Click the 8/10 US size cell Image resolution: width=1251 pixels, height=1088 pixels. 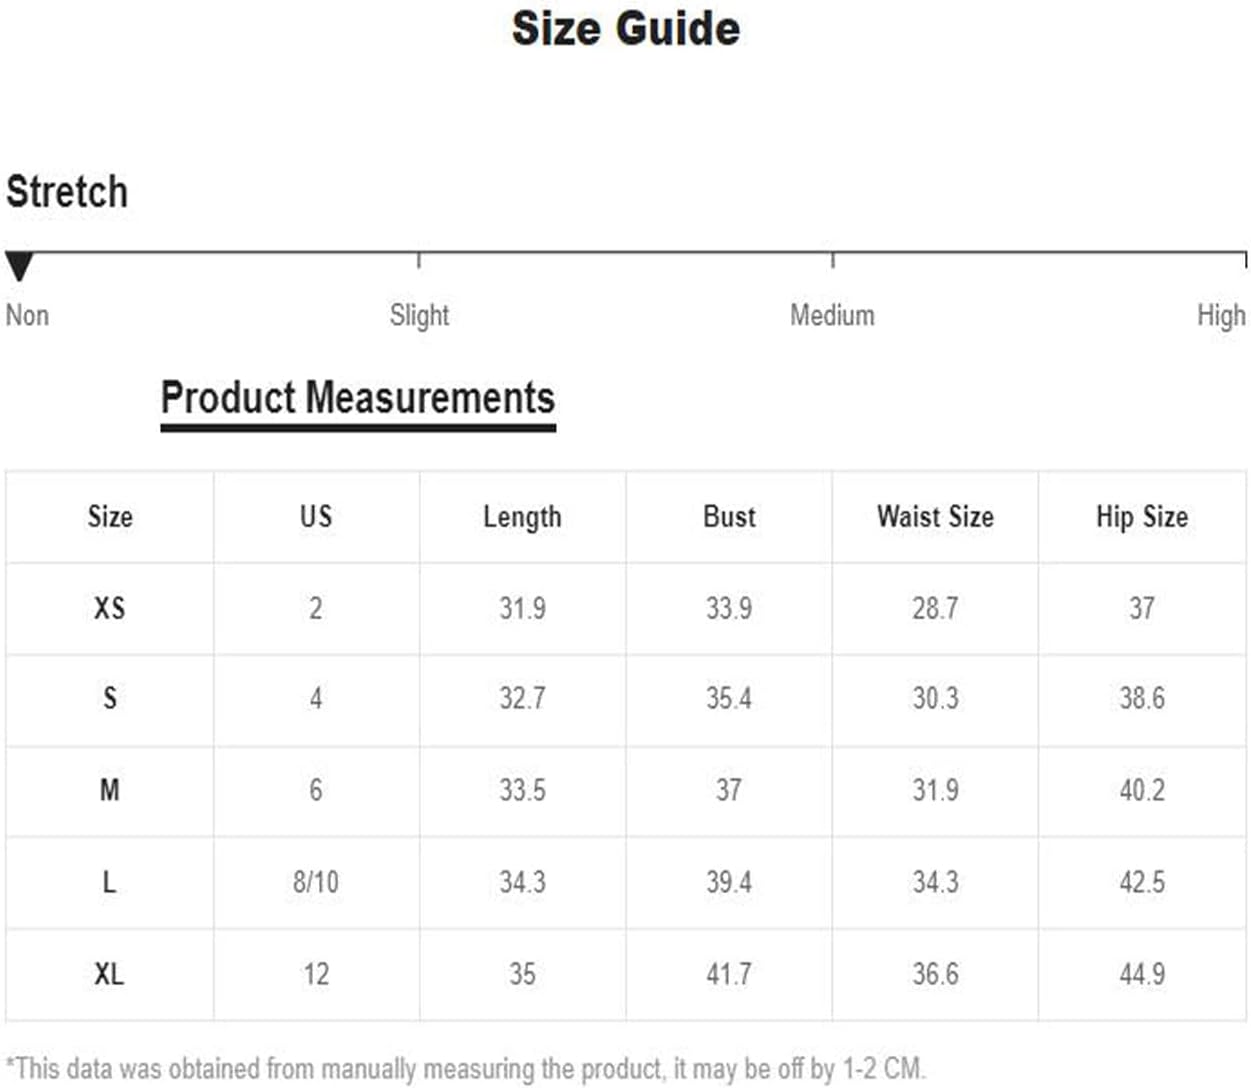coord(316,882)
